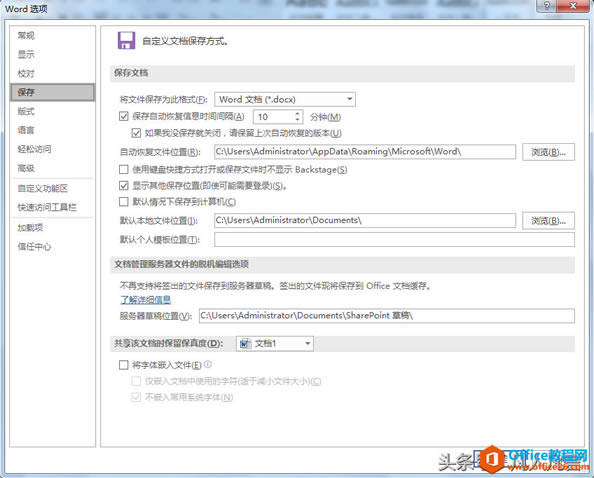The image size is (594, 478).
Task: Enable 不显示 Backstage checkbox
Action: click(x=123, y=169)
